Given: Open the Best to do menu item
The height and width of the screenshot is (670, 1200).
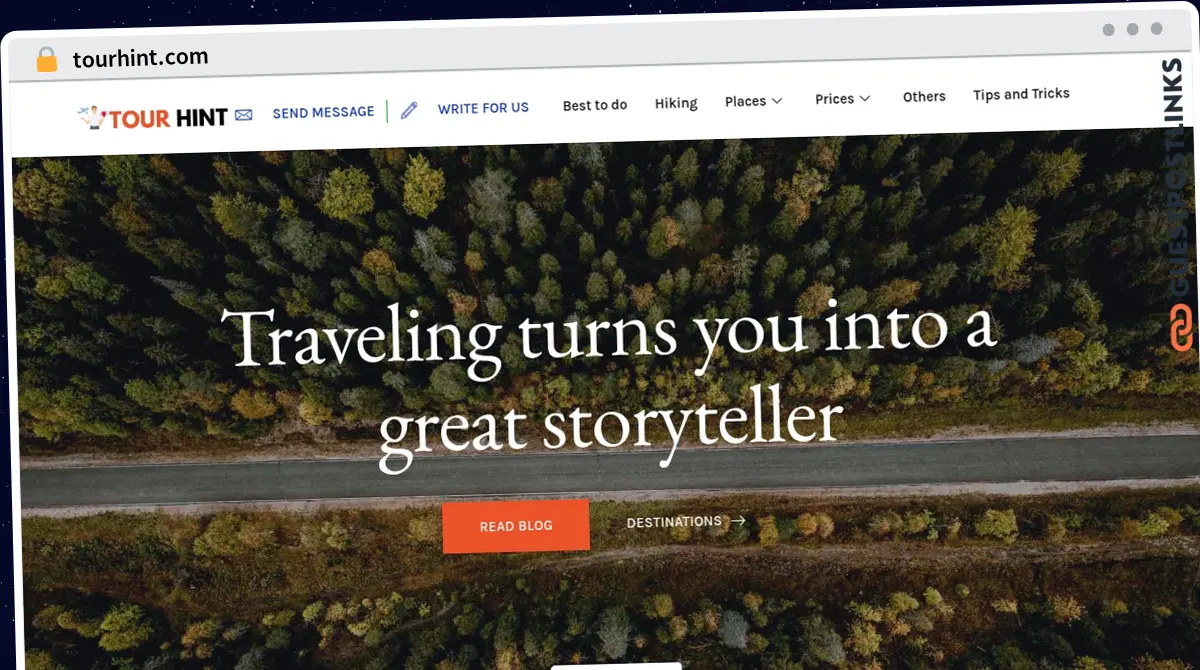Looking at the screenshot, I should click(595, 105).
